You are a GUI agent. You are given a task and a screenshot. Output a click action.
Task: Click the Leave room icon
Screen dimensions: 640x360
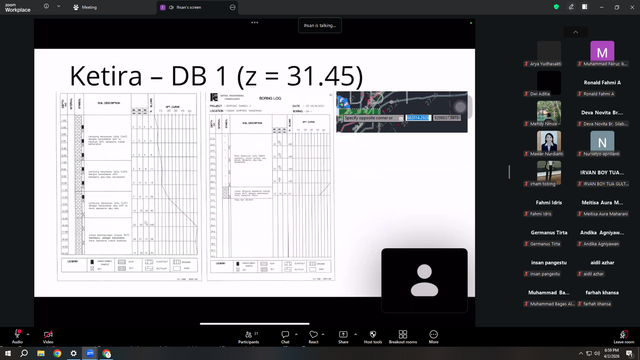pos(624,337)
